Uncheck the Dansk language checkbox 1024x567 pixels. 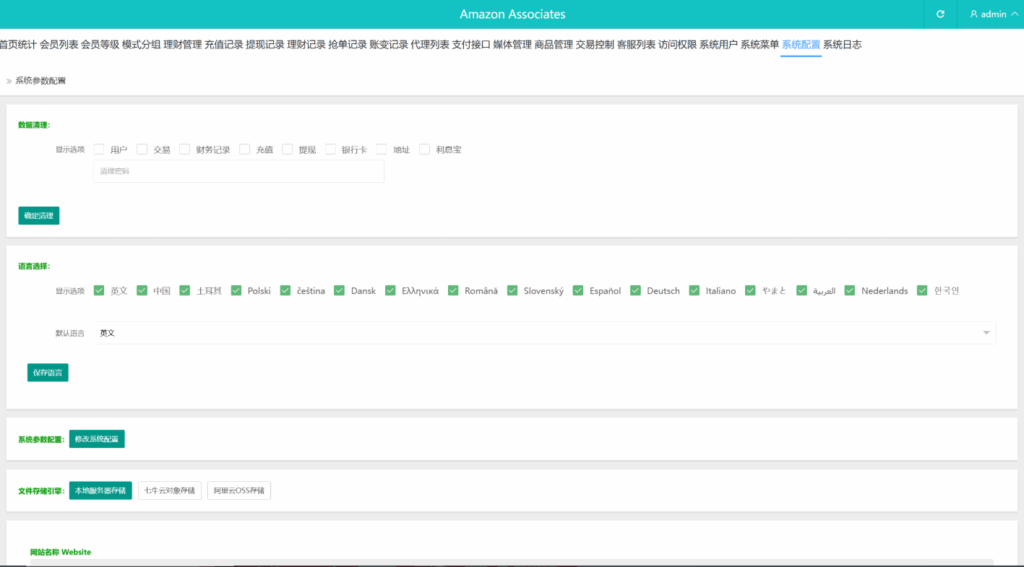(339, 290)
